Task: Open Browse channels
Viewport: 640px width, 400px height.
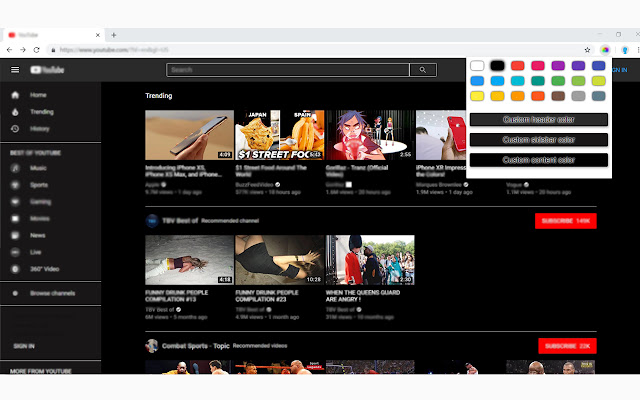Action: pos(53,293)
